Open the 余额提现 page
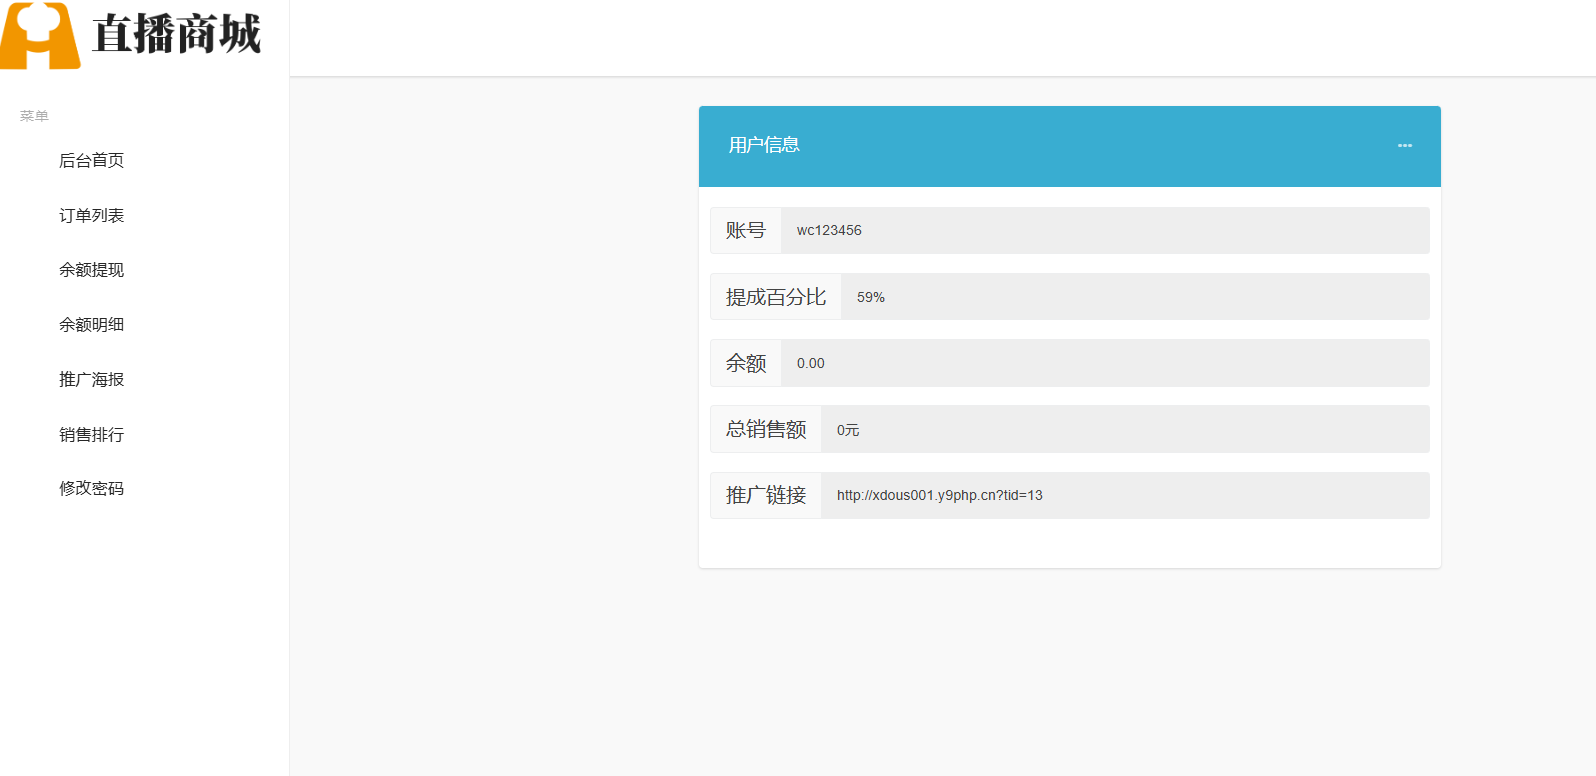1596x776 pixels. point(91,270)
